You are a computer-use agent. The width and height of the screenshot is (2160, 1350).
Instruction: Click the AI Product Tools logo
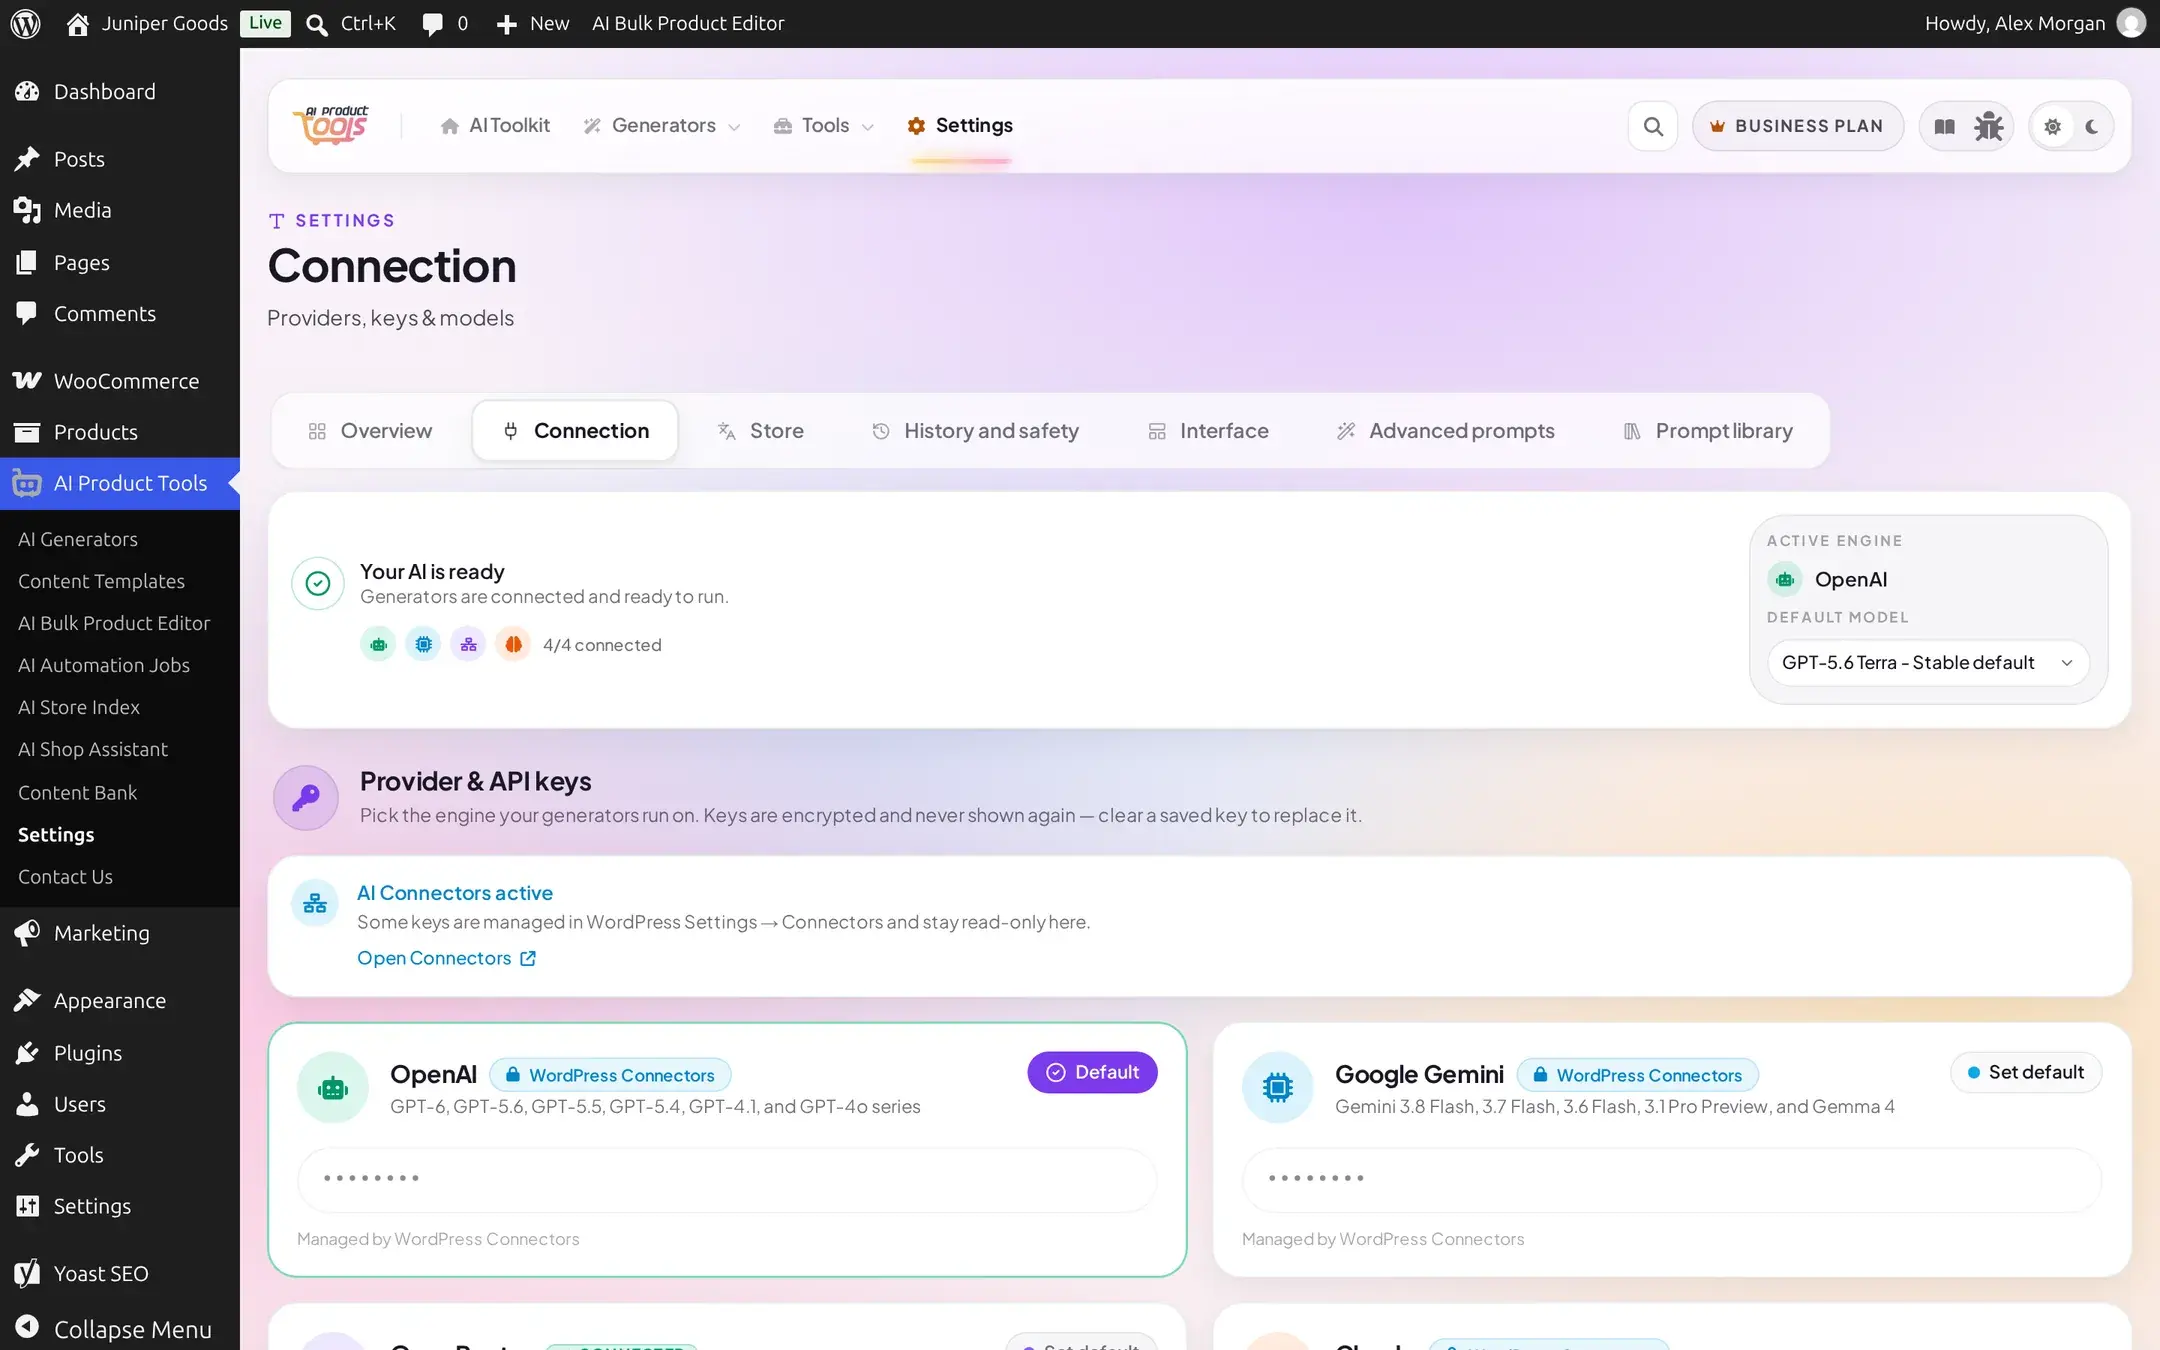point(331,125)
